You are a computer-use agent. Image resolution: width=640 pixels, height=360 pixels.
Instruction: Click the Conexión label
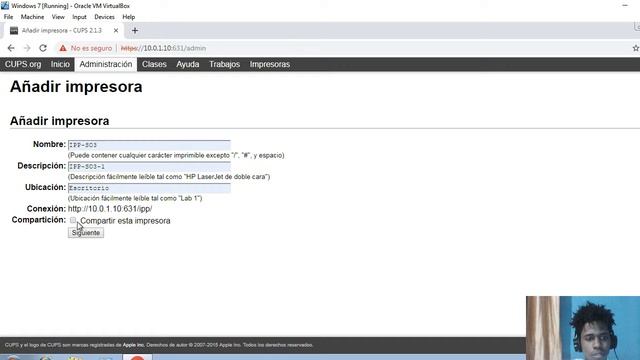pyautogui.click(x=46, y=209)
